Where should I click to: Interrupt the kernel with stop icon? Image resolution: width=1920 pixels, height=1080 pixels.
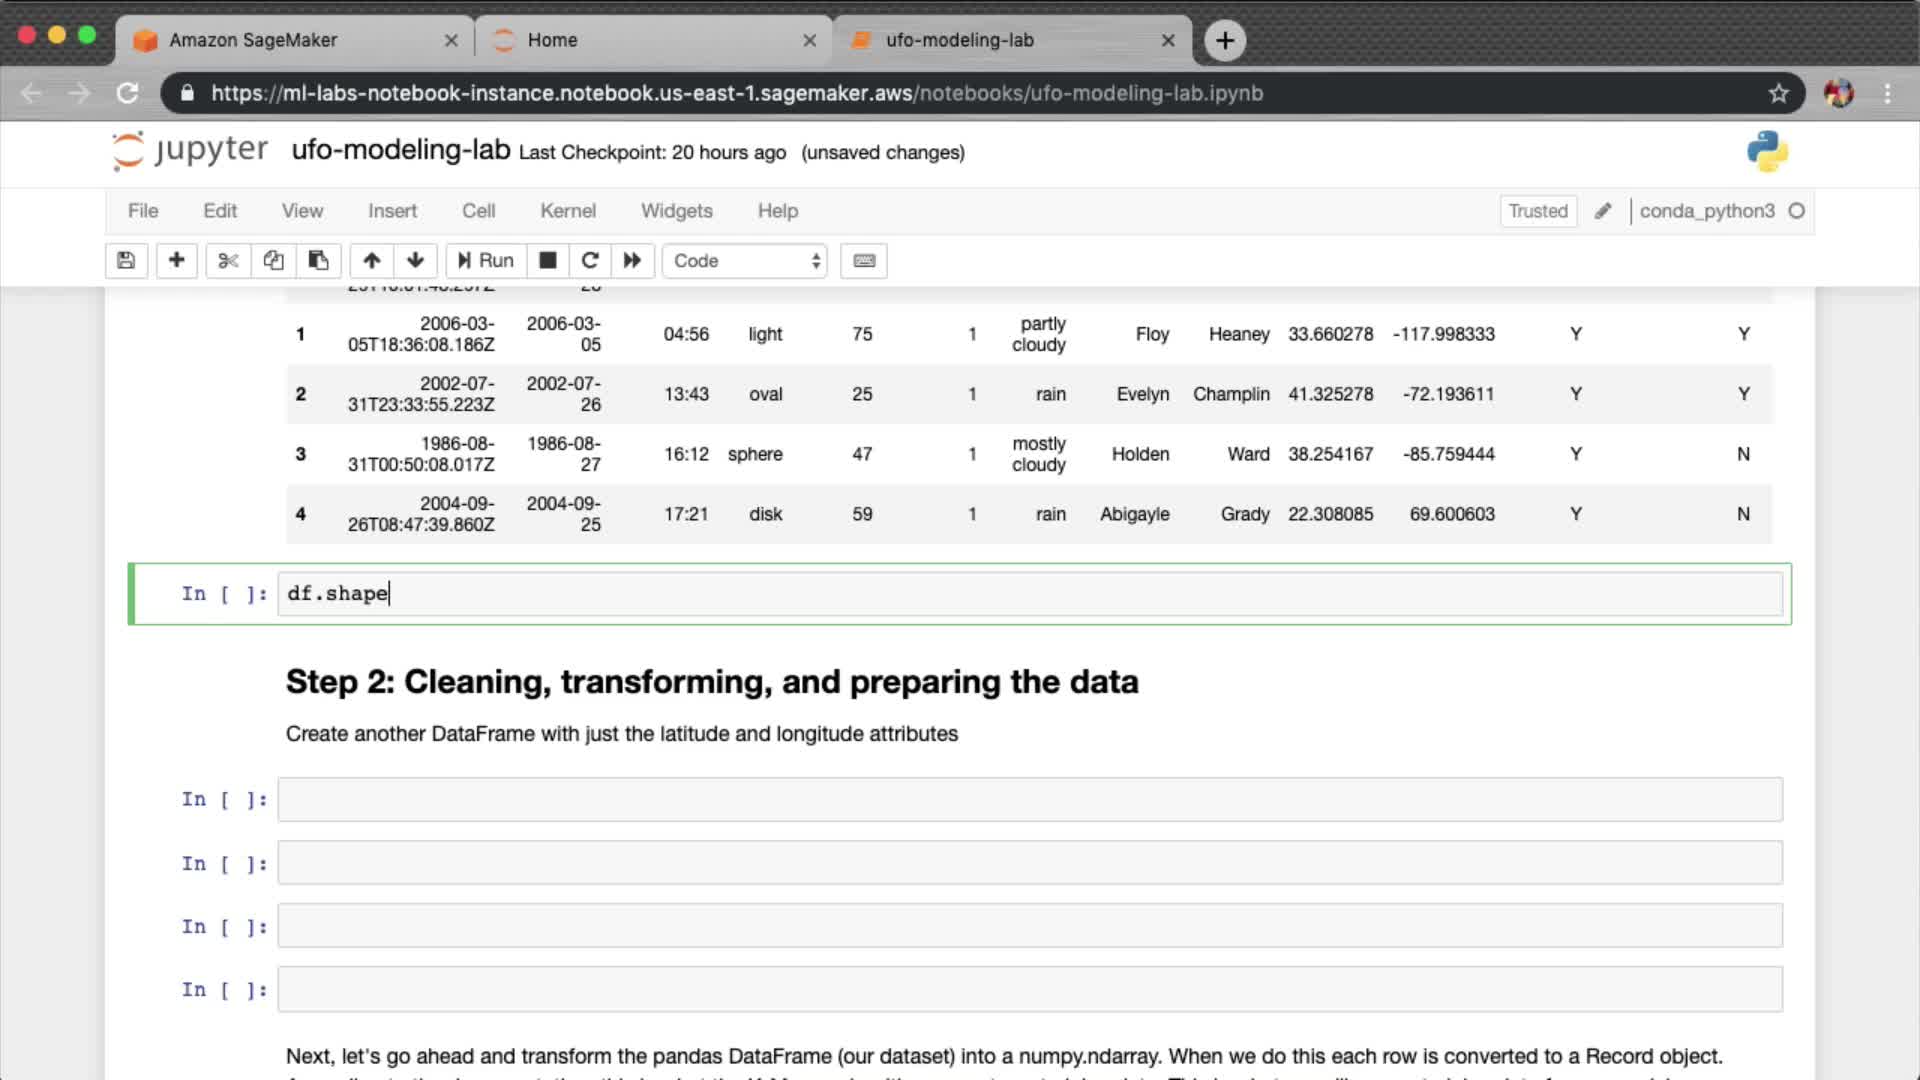(547, 261)
